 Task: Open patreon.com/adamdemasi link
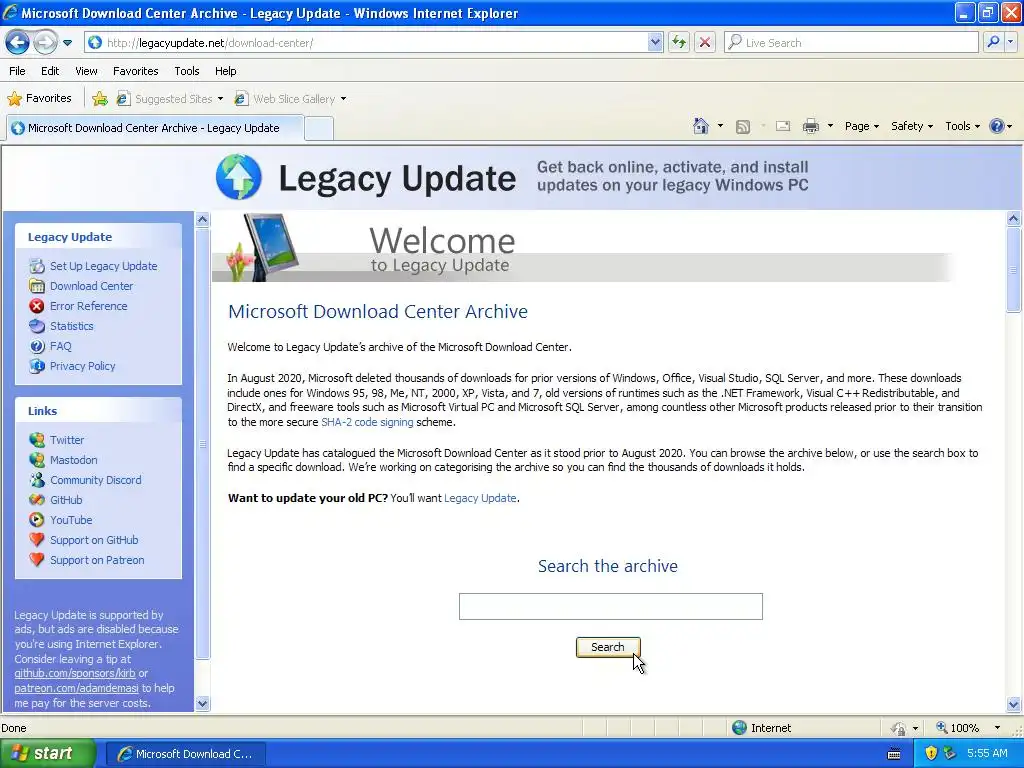(x=76, y=688)
